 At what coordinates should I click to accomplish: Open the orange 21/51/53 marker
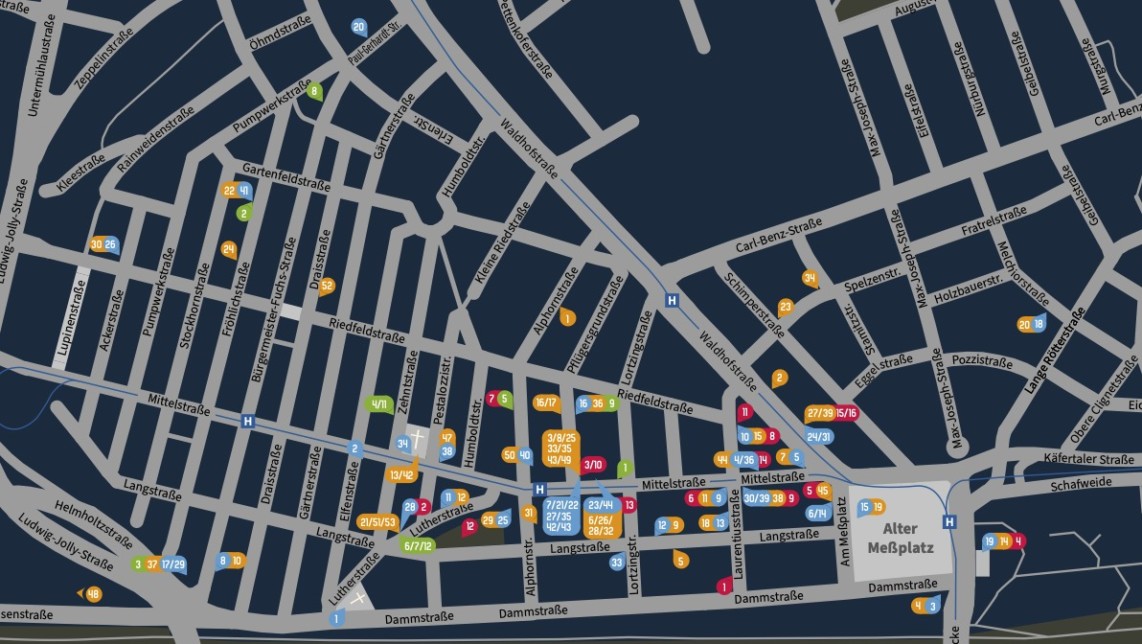(378, 521)
